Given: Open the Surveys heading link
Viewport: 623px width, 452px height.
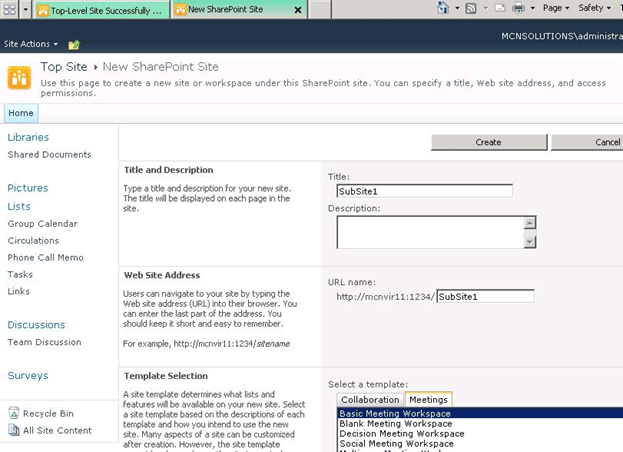Looking at the screenshot, I should [x=28, y=376].
